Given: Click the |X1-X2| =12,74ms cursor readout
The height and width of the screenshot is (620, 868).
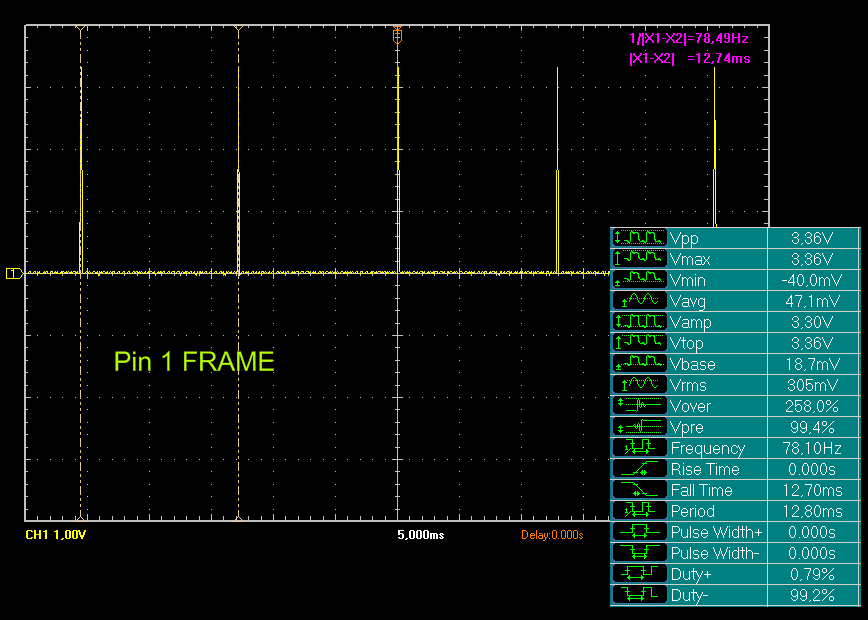Looking at the screenshot, I should (690, 58).
